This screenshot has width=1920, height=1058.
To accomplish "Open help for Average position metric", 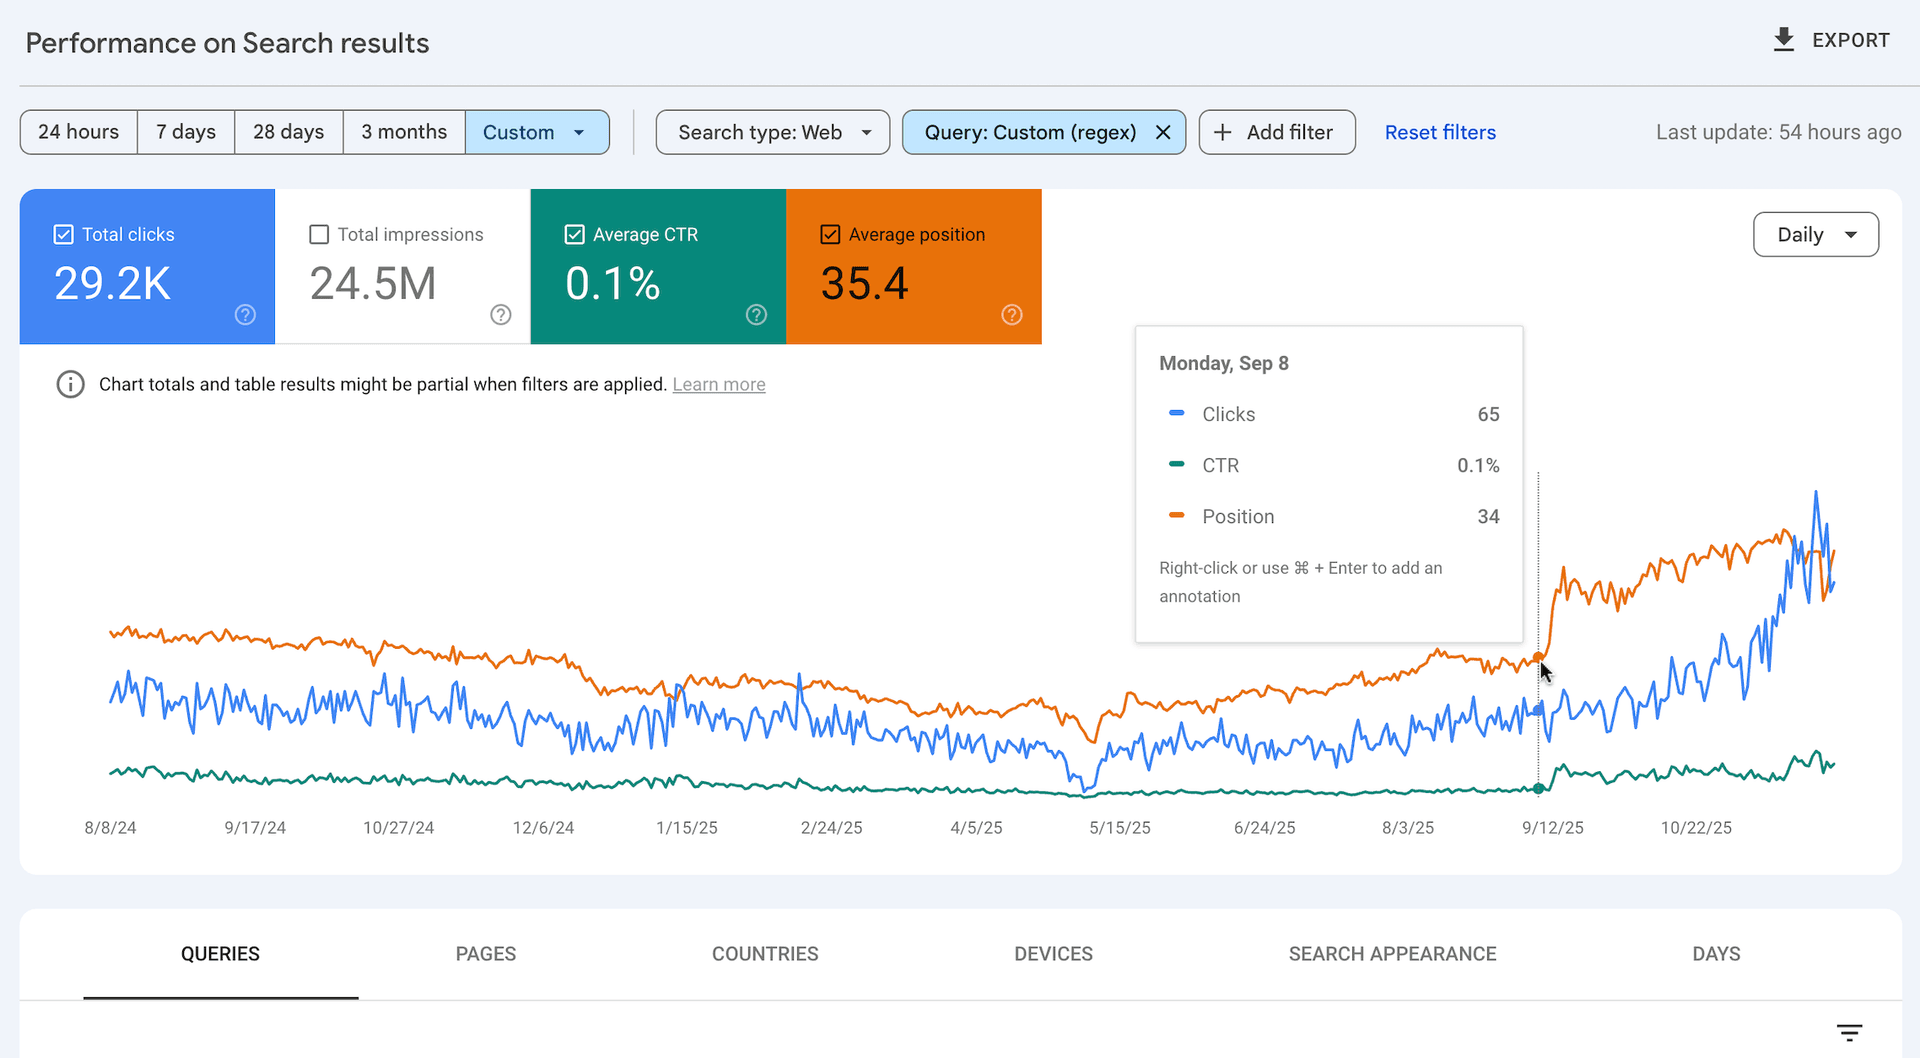I will [1012, 315].
